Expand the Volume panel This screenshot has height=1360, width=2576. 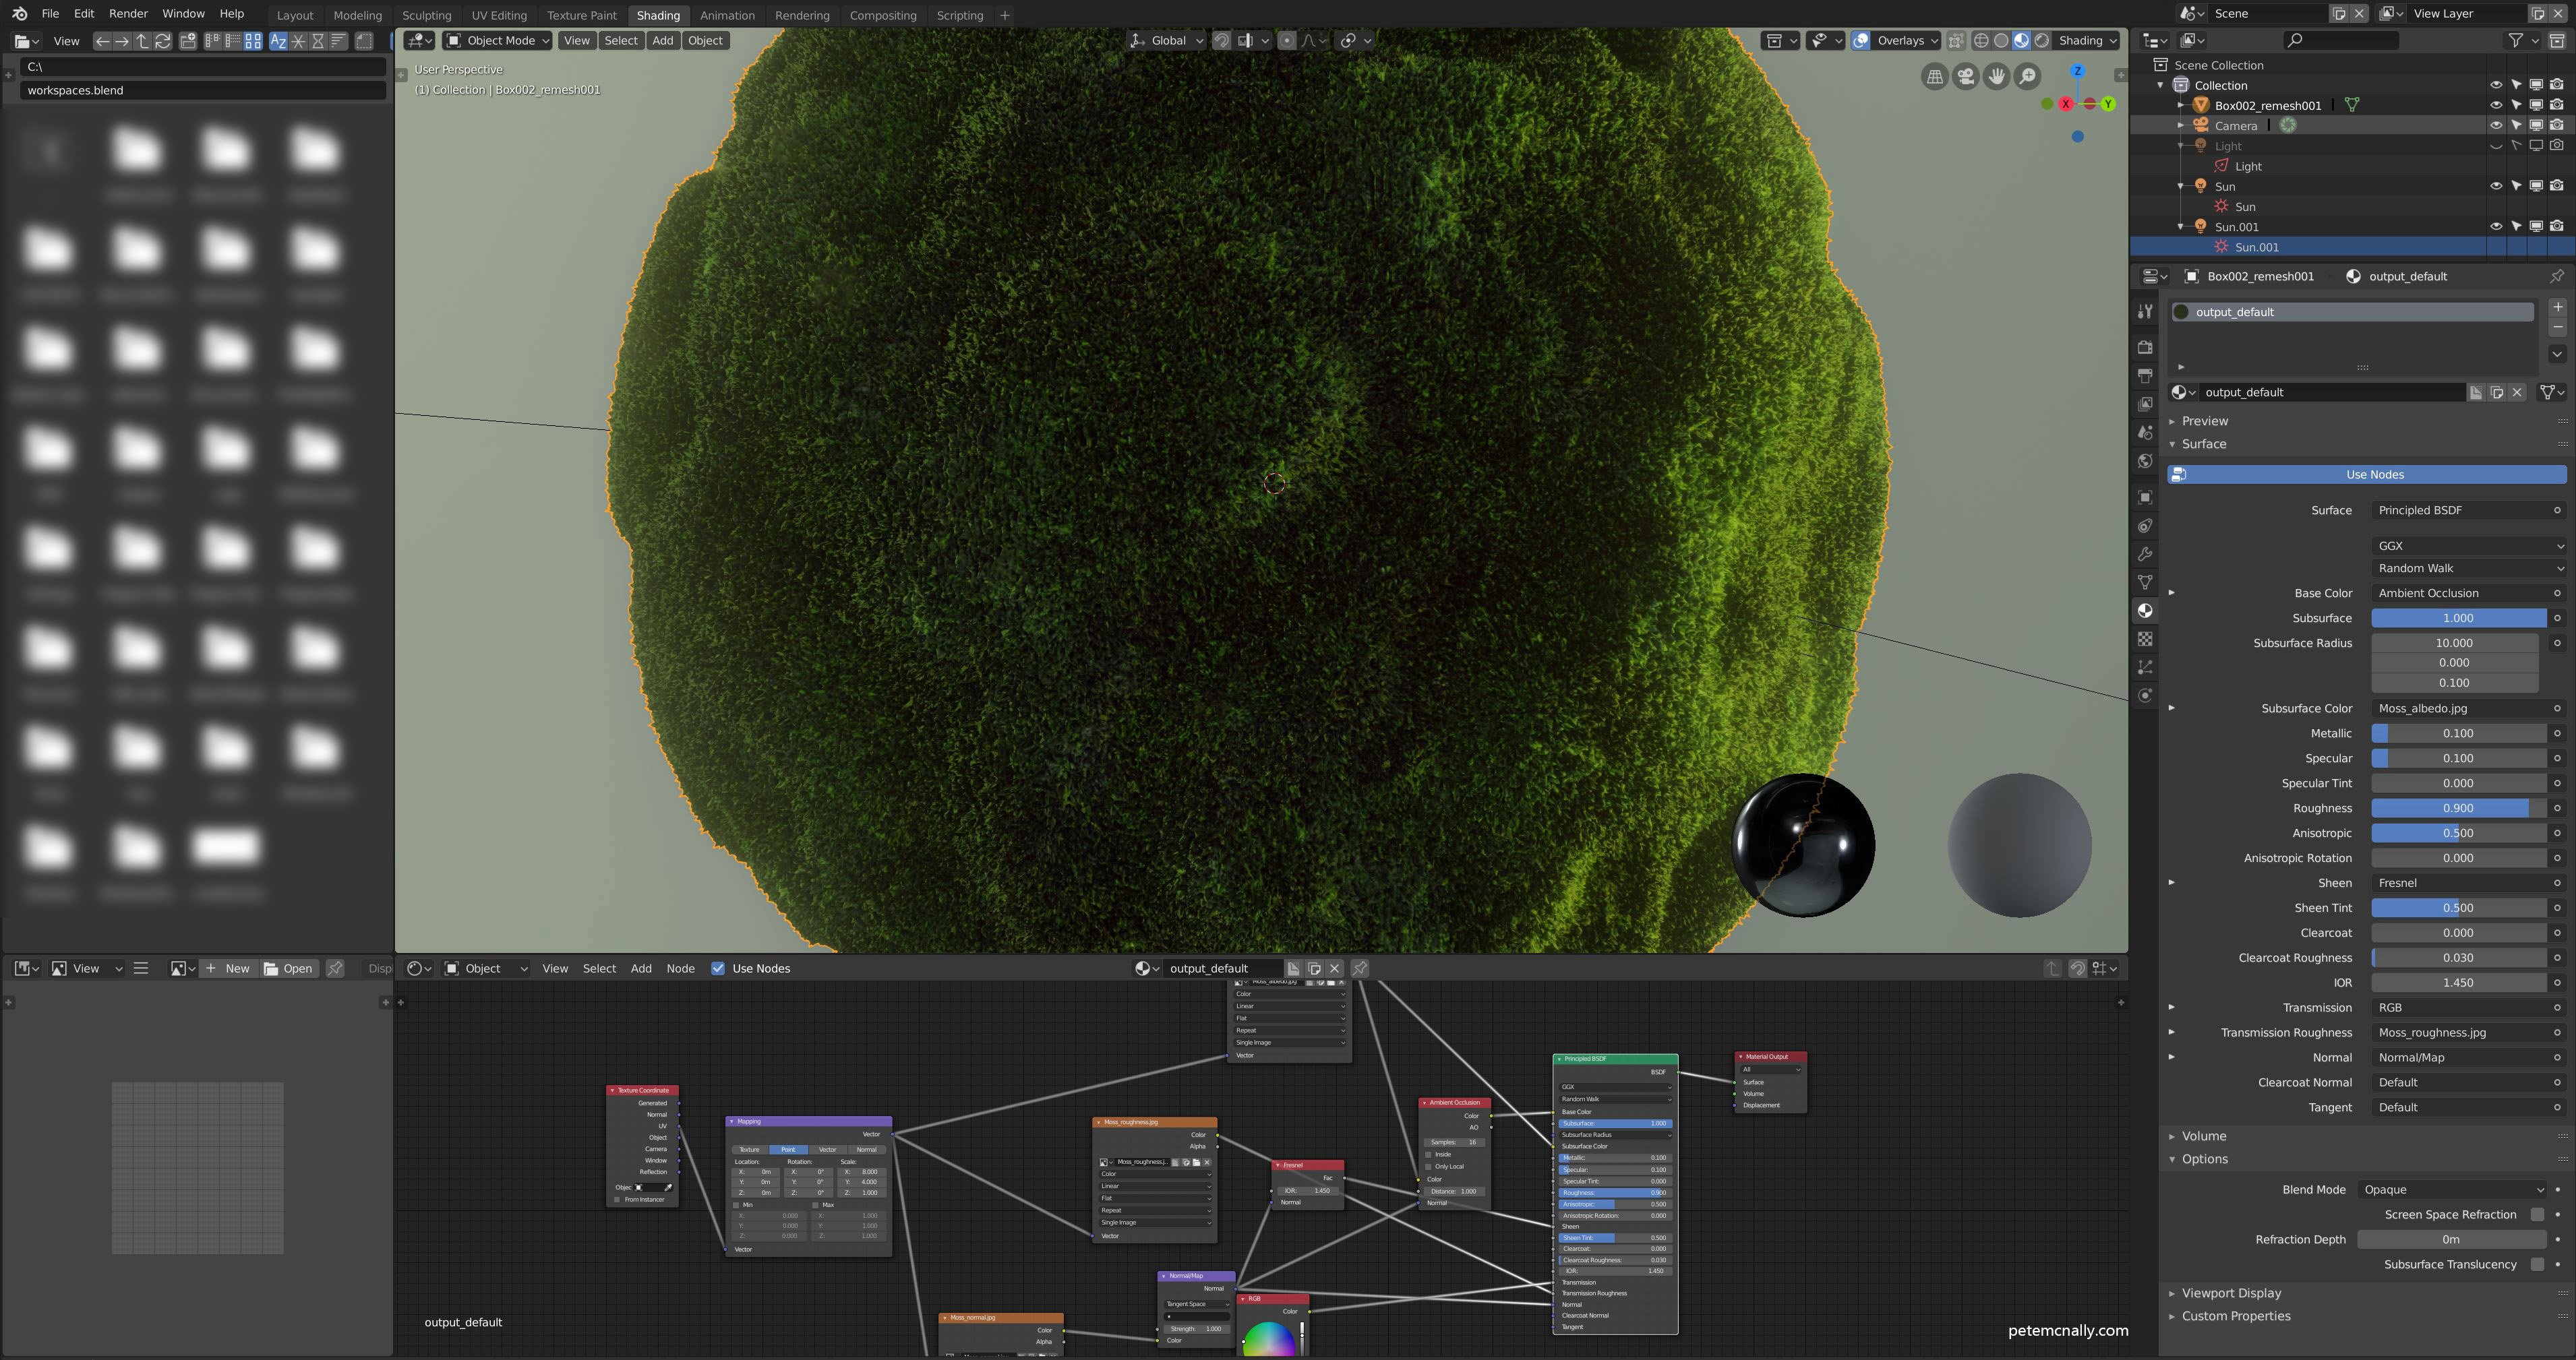click(2203, 1136)
